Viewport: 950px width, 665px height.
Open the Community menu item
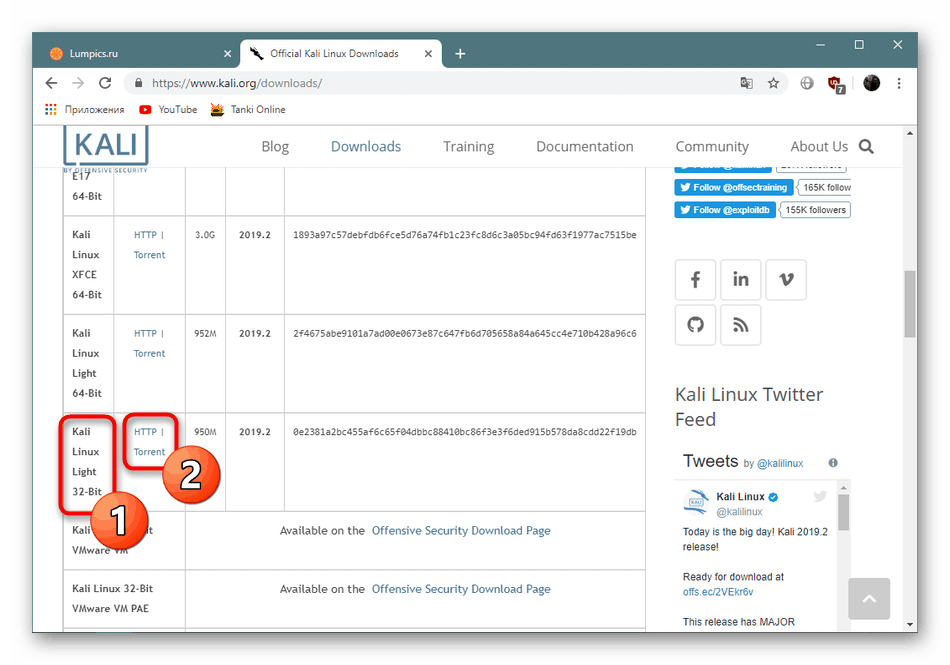click(712, 147)
